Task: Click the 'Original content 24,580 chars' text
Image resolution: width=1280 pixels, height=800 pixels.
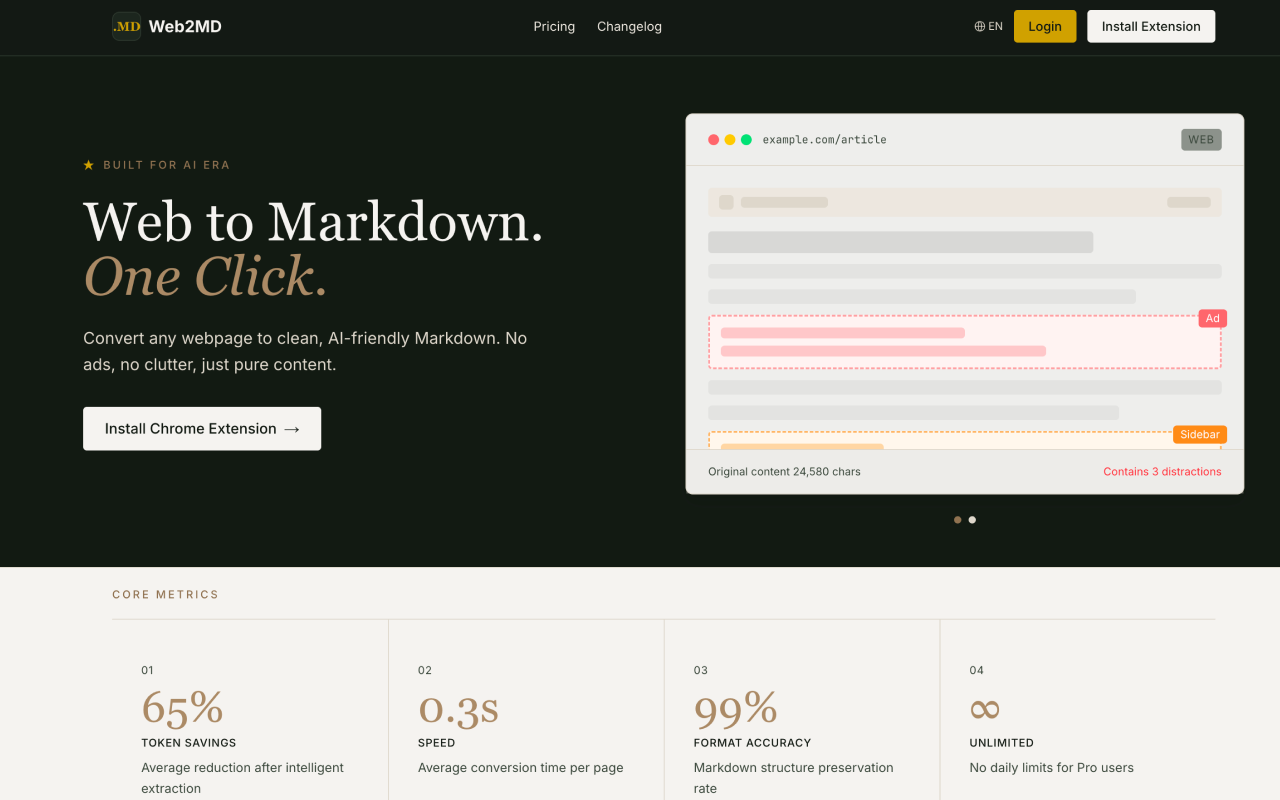Action: [x=784, y=472]
